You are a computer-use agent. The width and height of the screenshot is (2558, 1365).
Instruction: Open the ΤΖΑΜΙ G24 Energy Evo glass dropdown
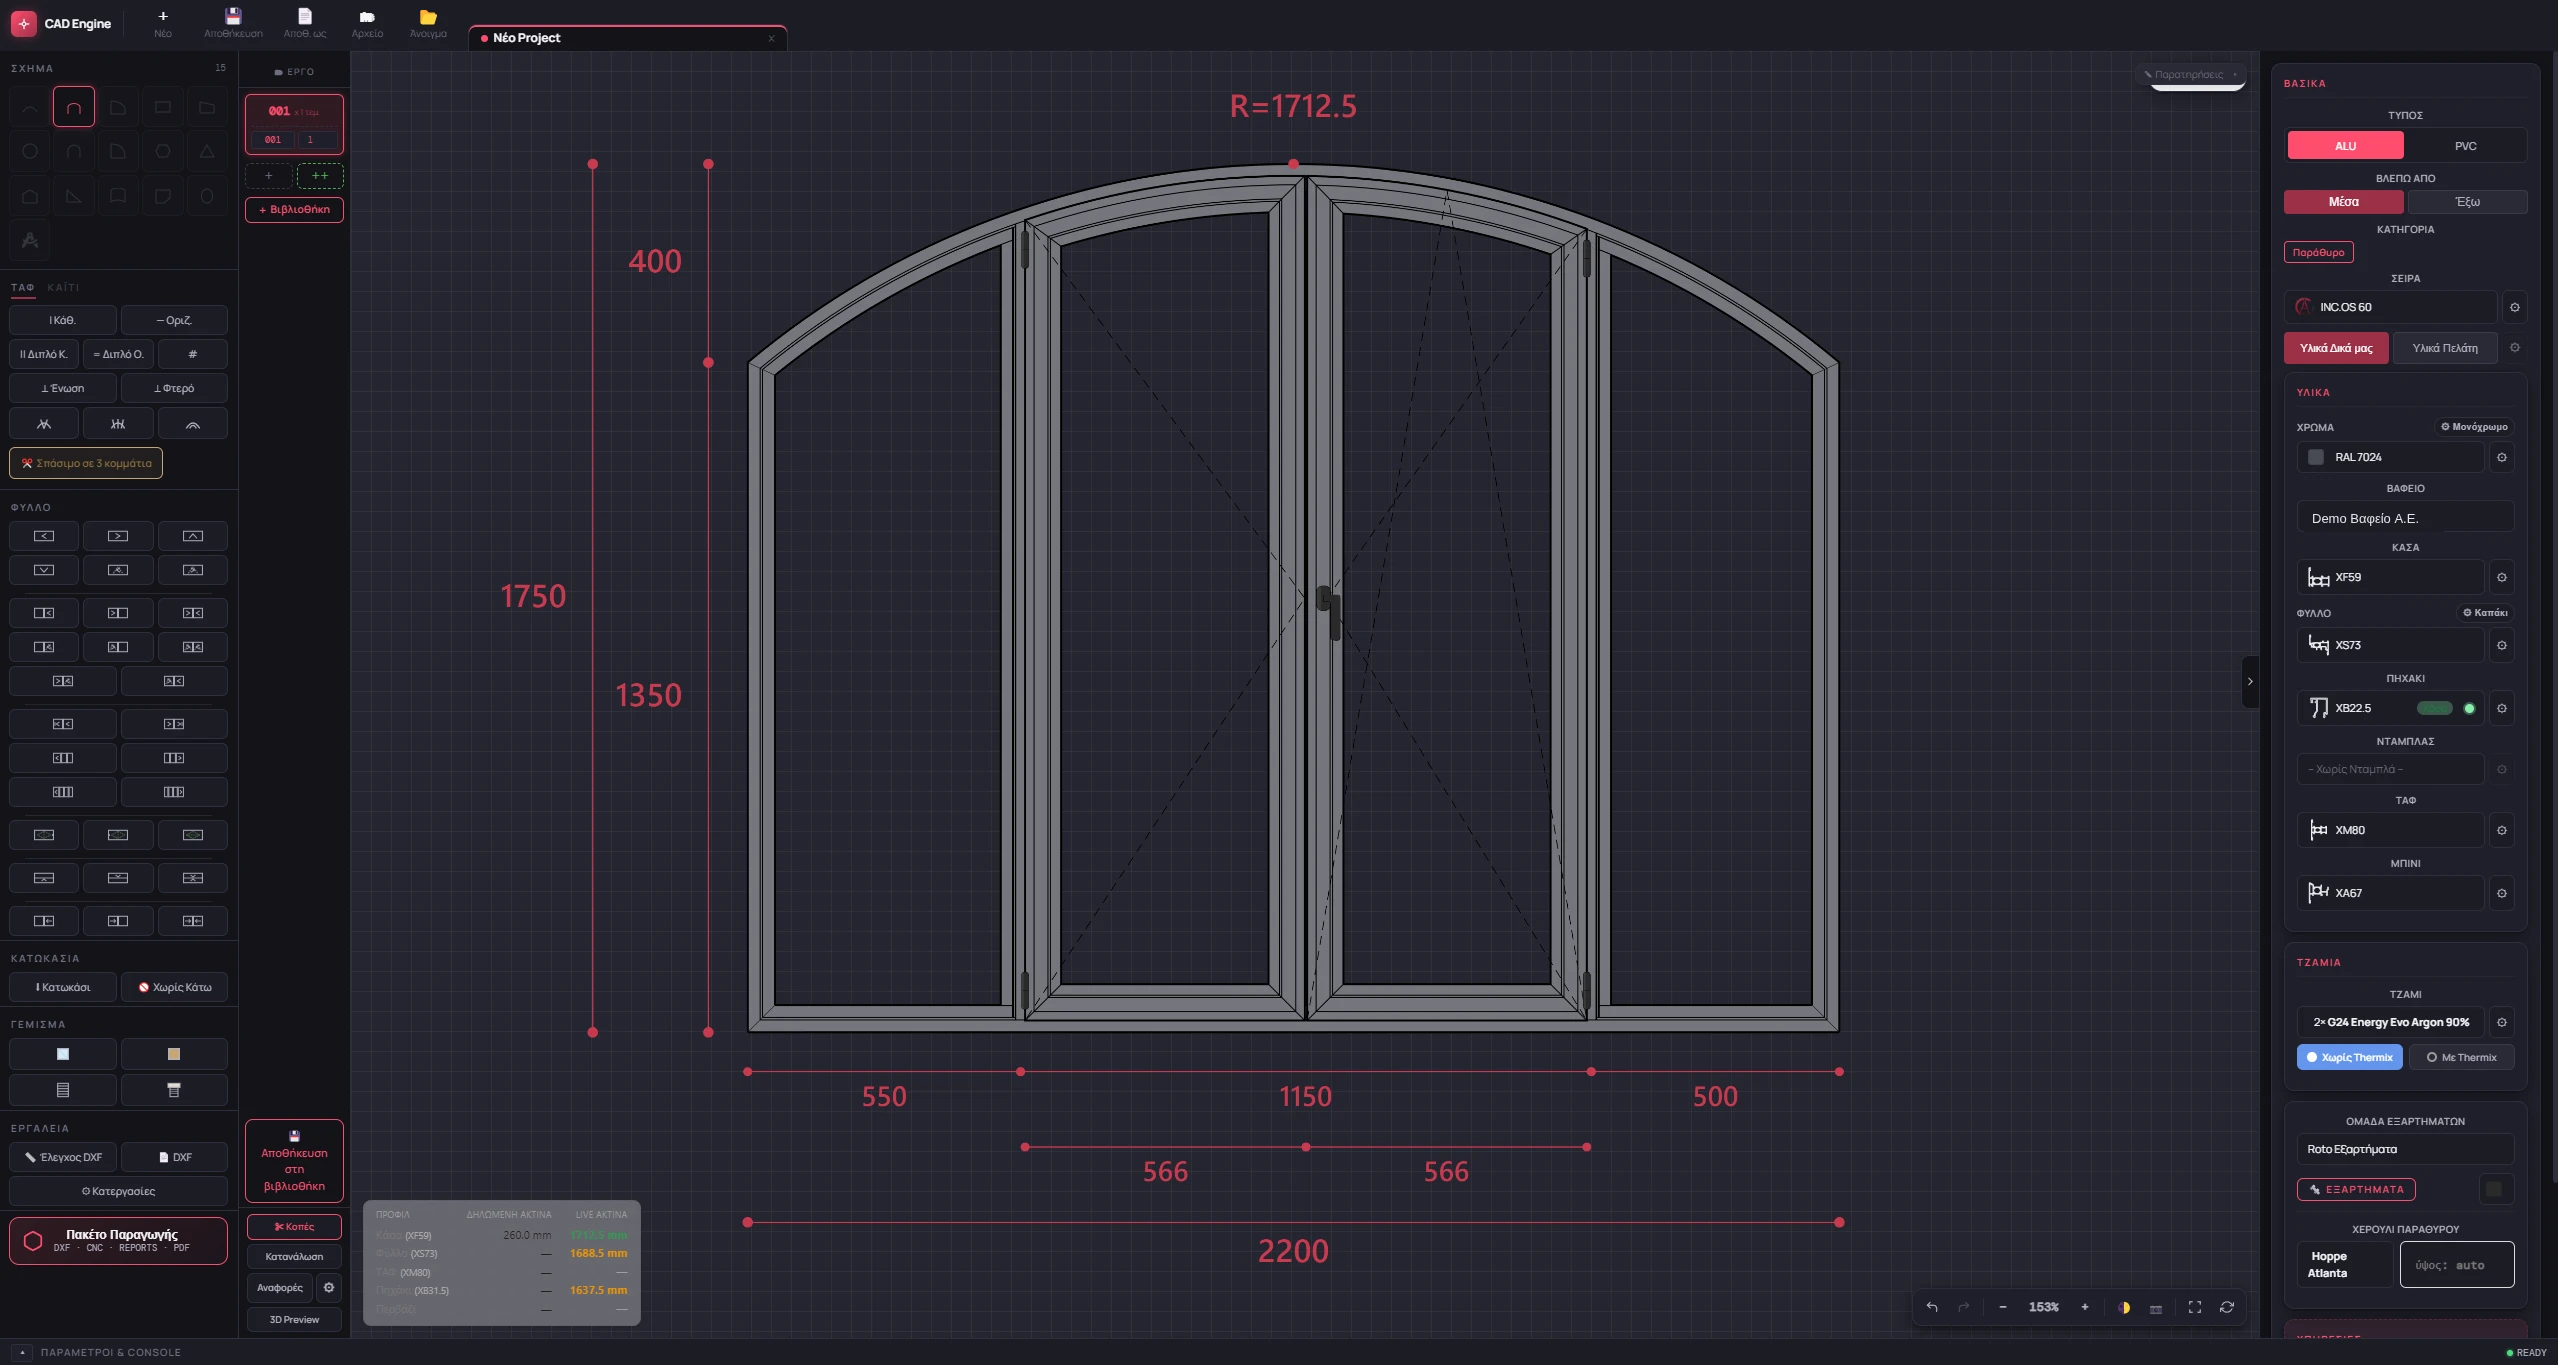click(2390, 1022)
